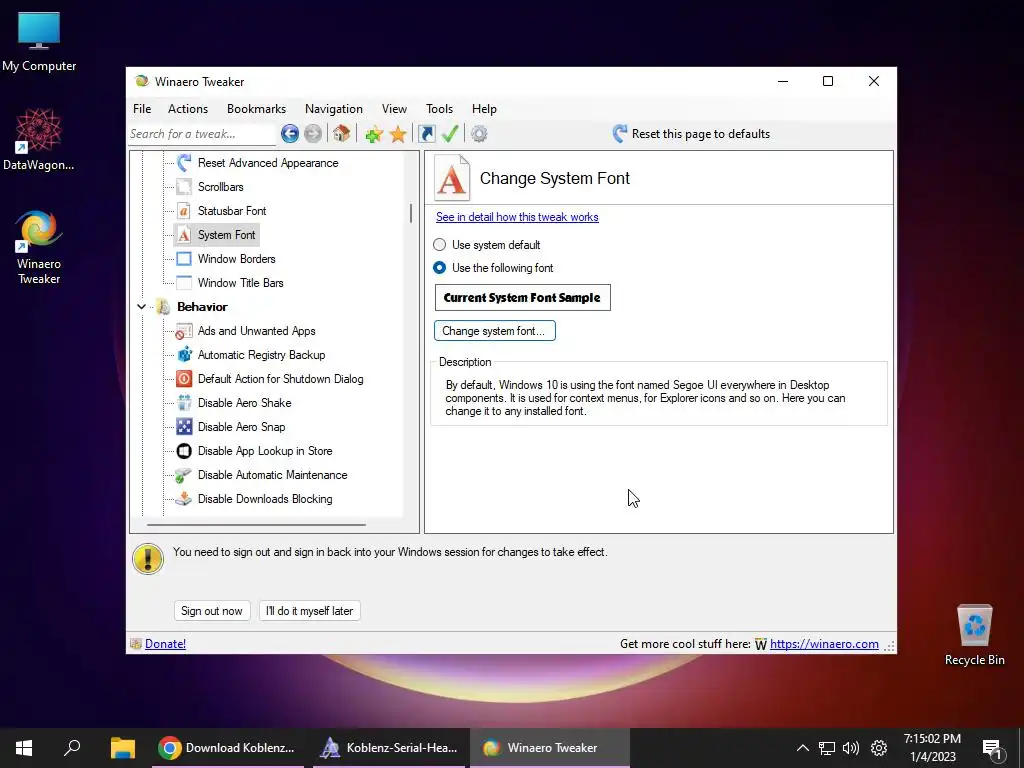Select the Use system default radio button

pos(440,245)
